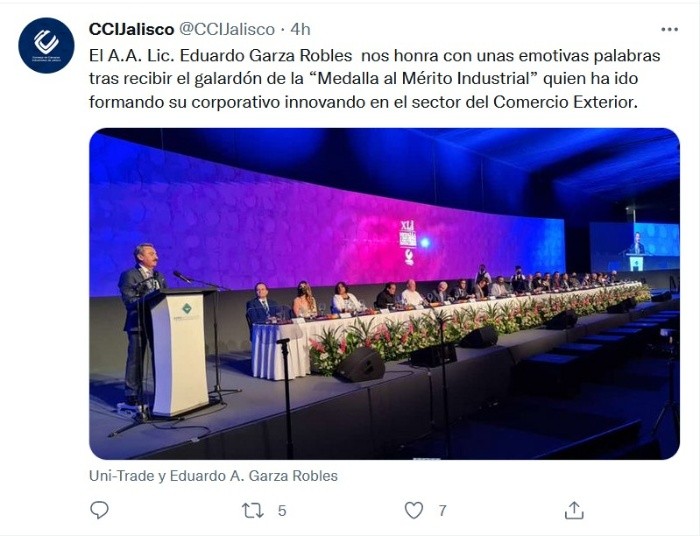Click the logo on the purple backdrop
This screenshot has height=536, width=700.
pyautogui.click(x=408, y=240)
